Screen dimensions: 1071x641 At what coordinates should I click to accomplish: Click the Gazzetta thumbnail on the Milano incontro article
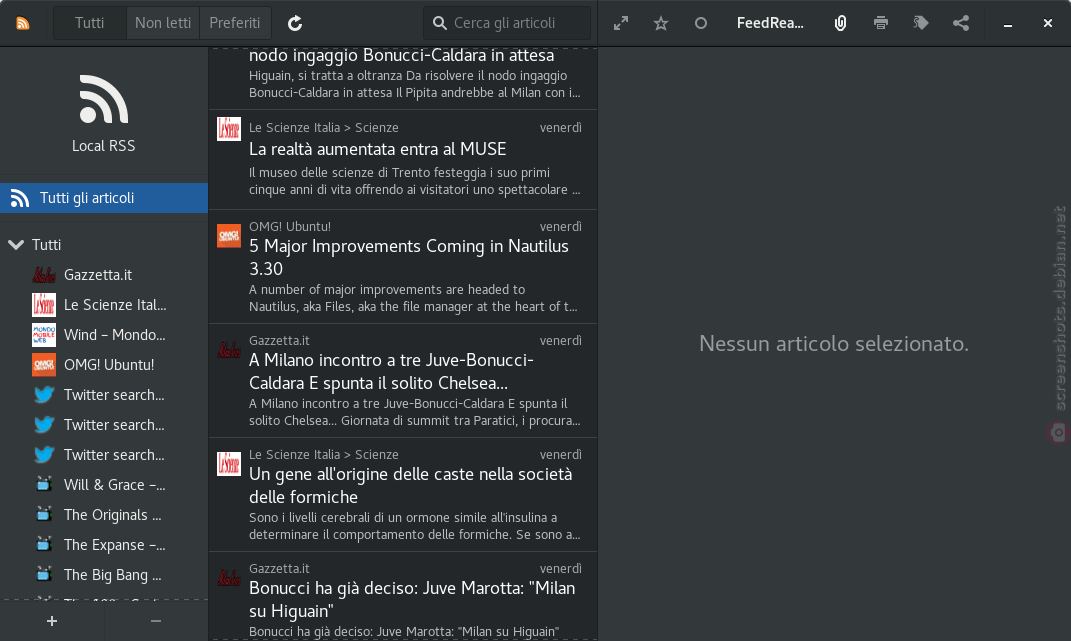pos(229,350)
